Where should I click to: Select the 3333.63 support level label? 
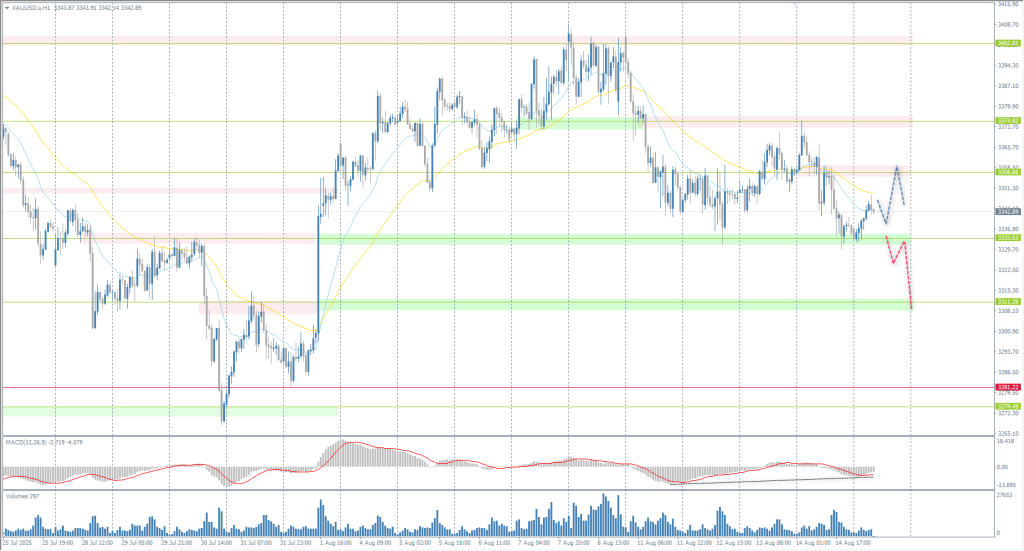1007,238
